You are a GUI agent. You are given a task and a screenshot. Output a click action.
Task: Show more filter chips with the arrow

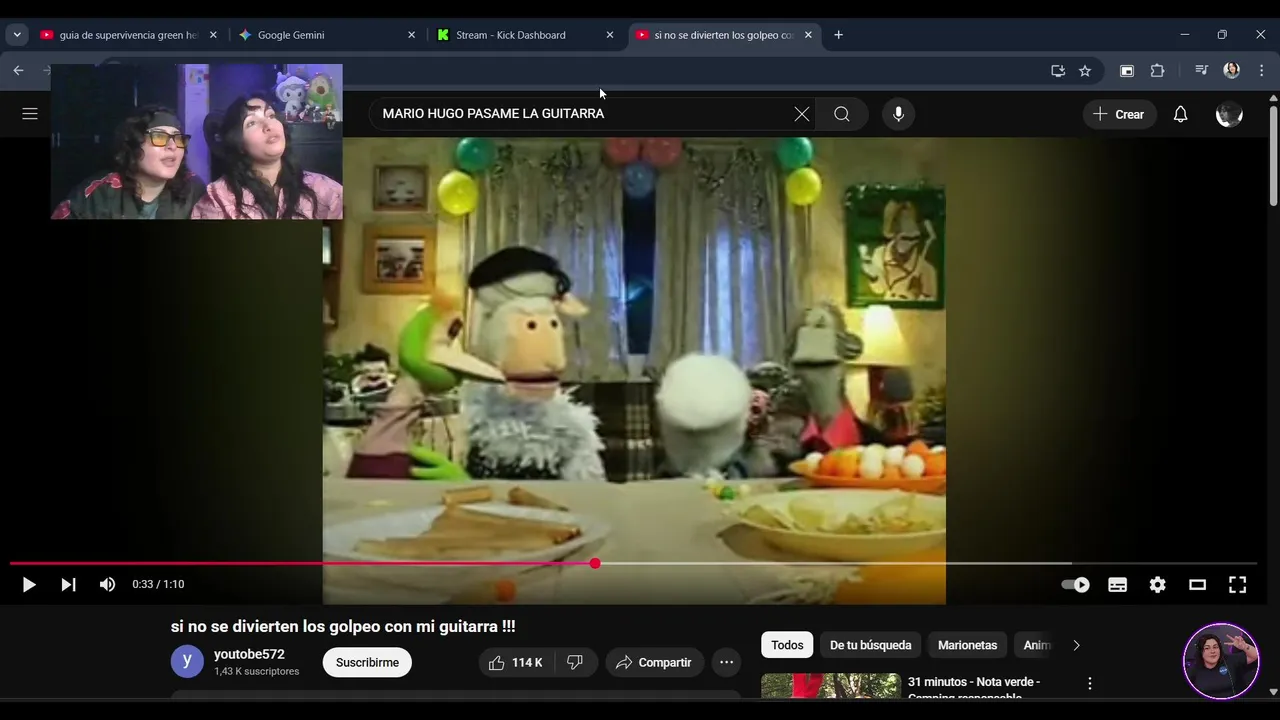coord(1076,645)
